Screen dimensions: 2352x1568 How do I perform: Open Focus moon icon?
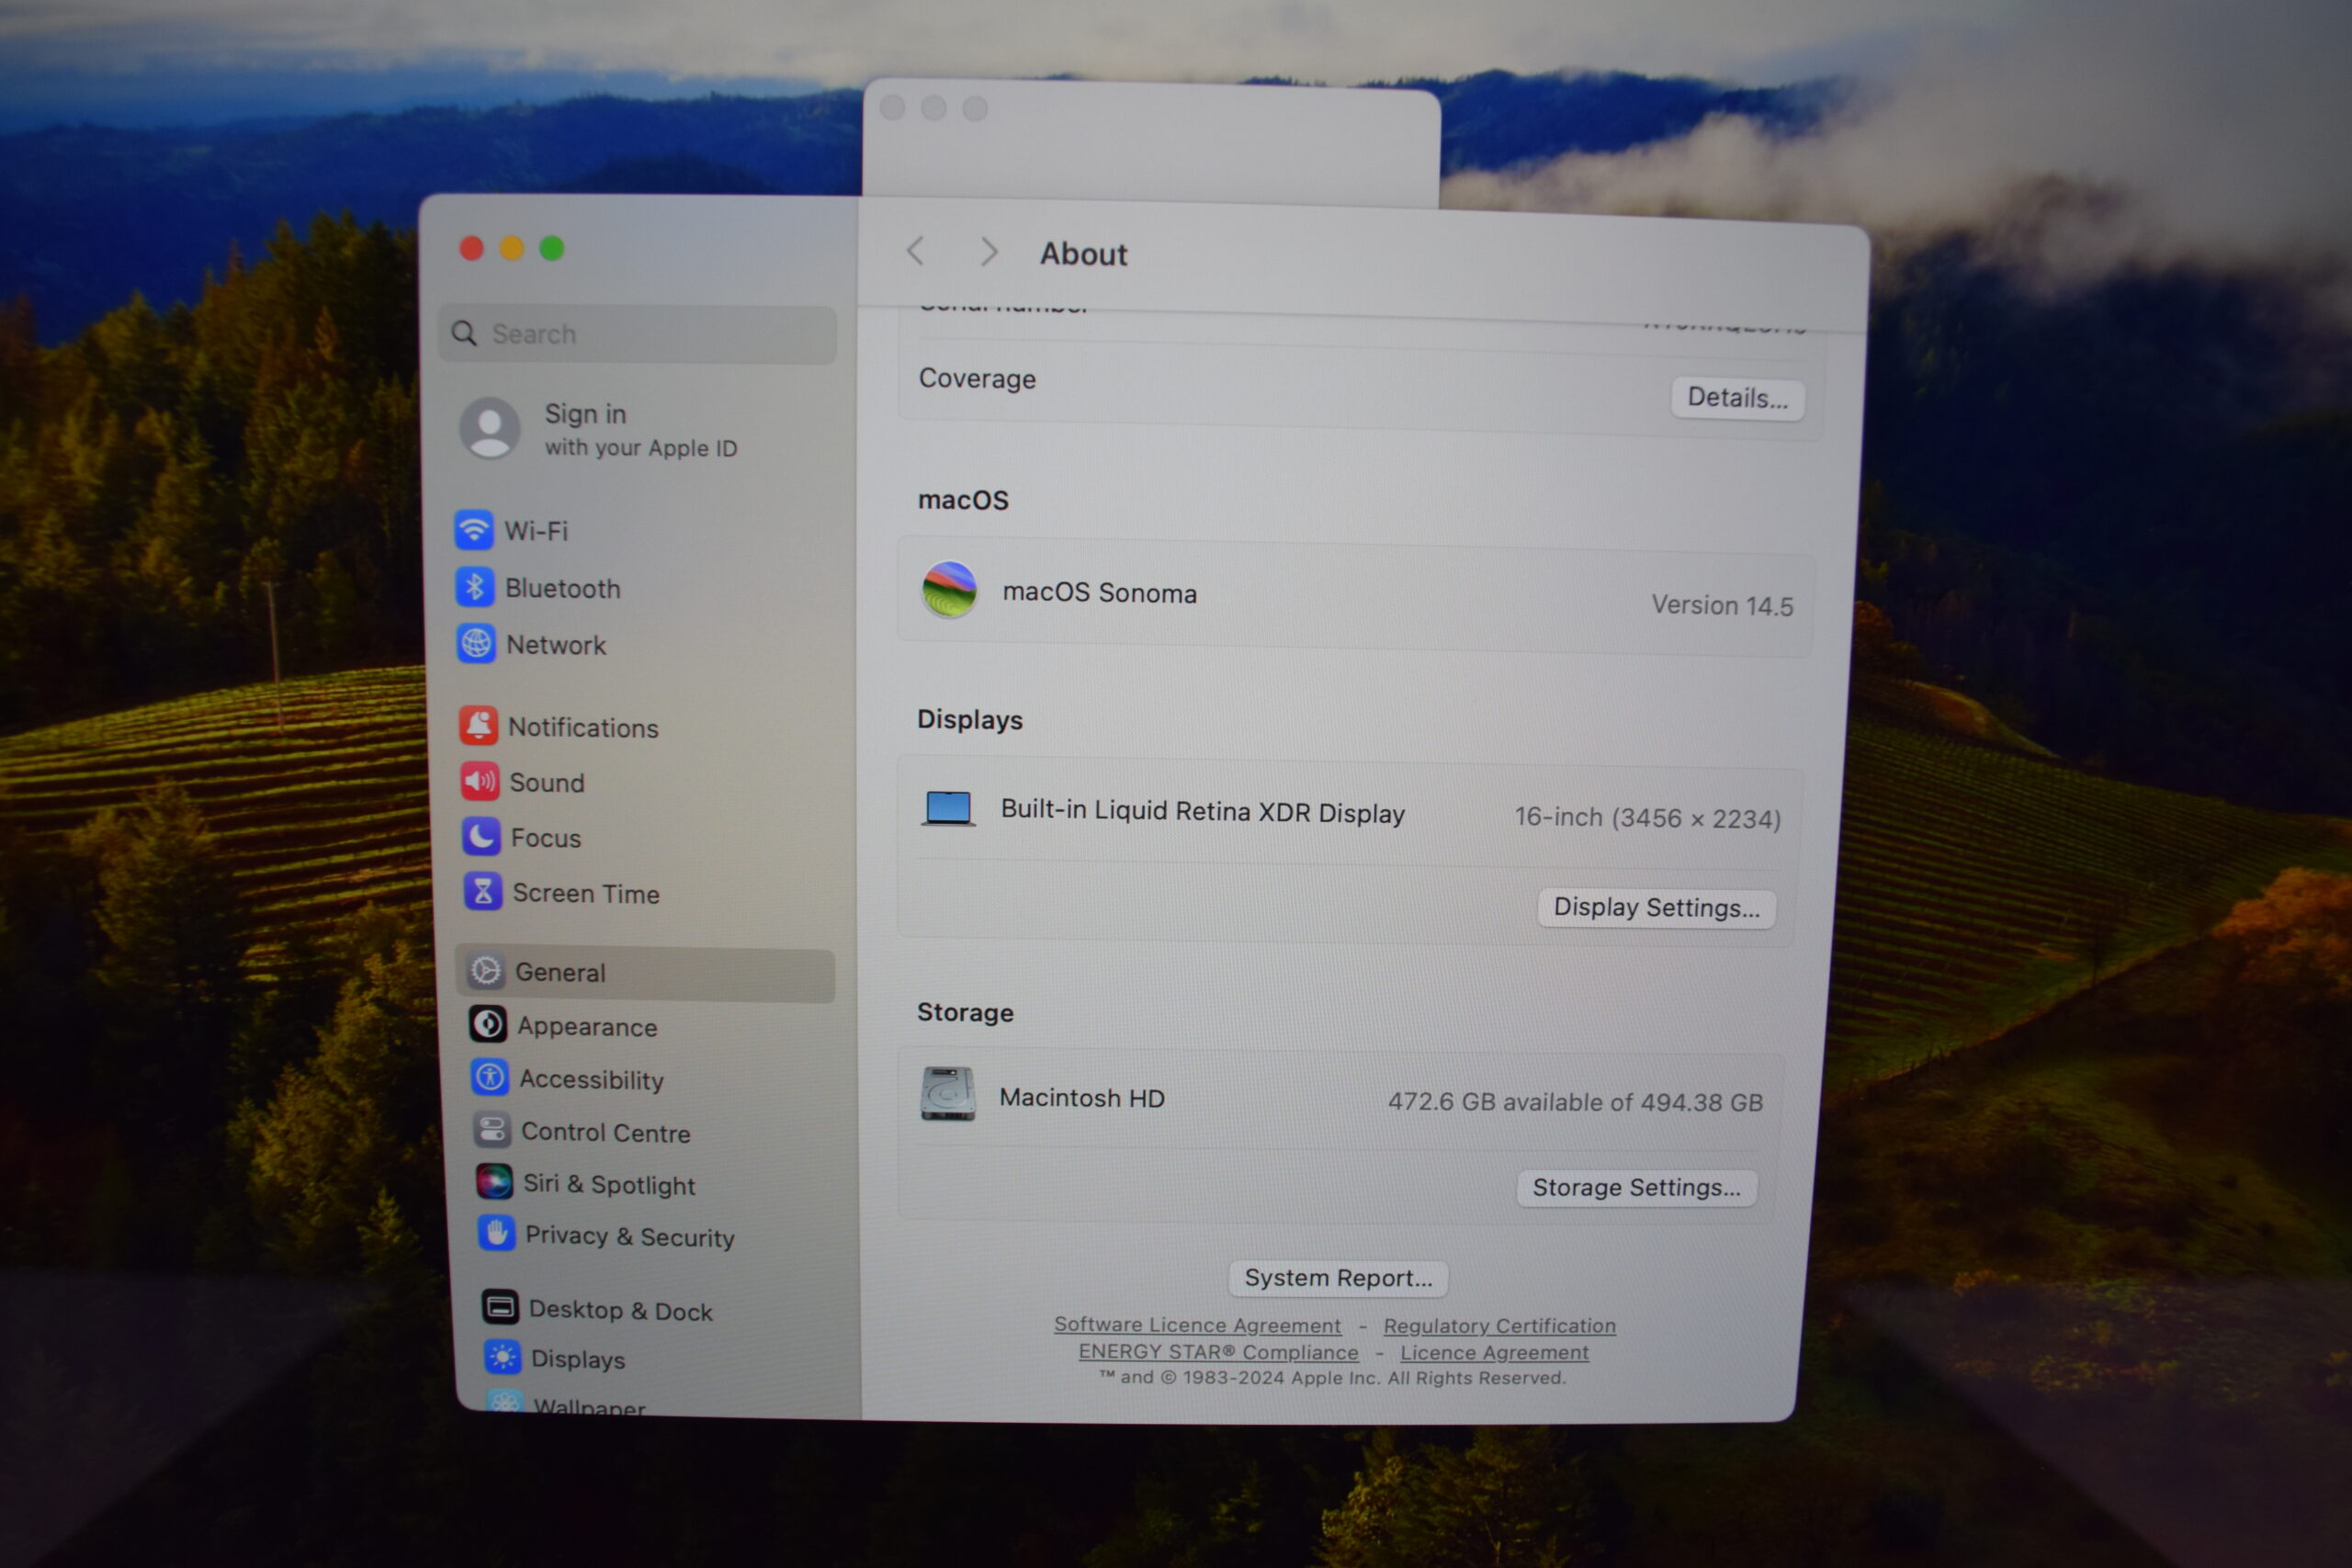[x=482, y=836]
